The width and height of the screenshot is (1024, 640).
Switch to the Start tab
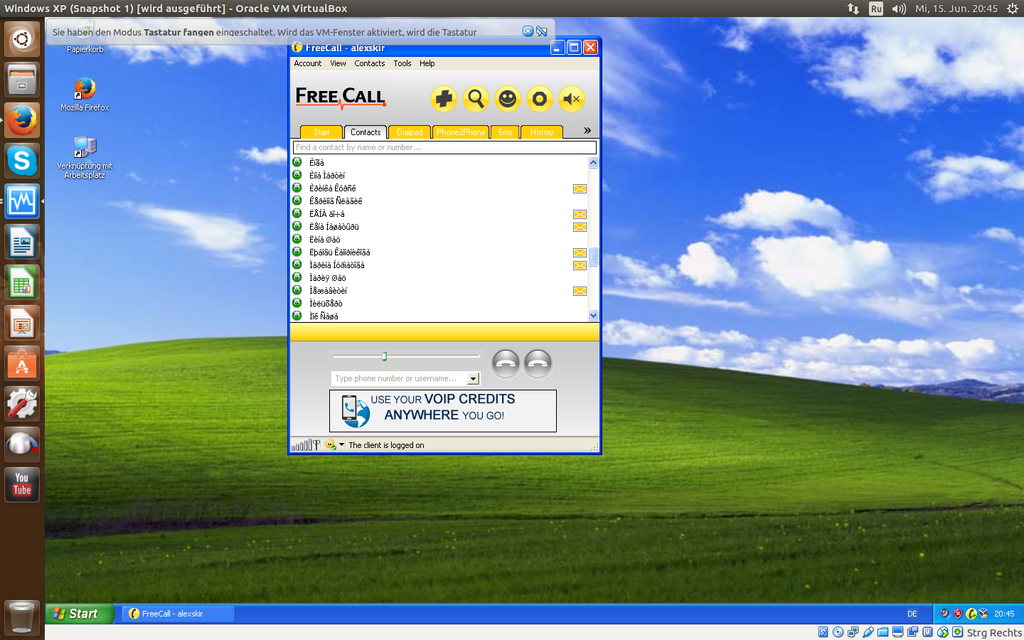coord(321,132)
